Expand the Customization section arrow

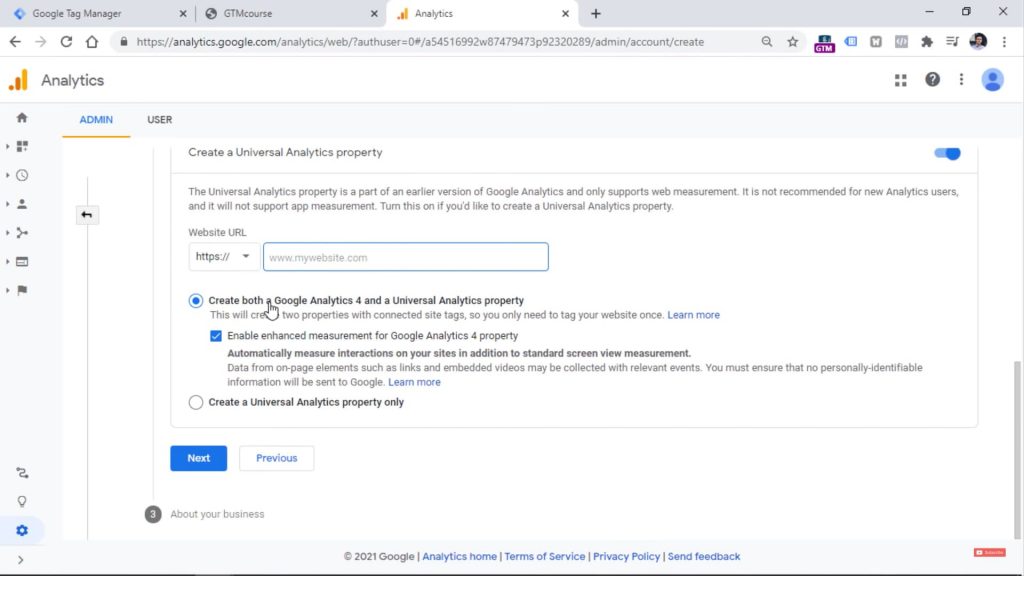pos(7,146)
